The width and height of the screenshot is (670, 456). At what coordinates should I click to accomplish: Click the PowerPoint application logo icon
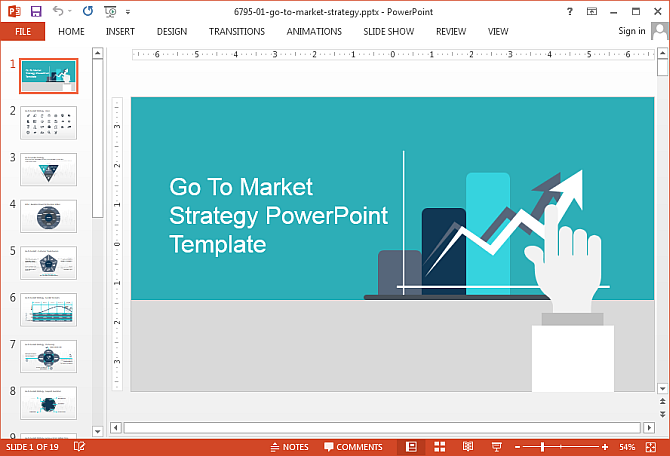tap(14, 11)
